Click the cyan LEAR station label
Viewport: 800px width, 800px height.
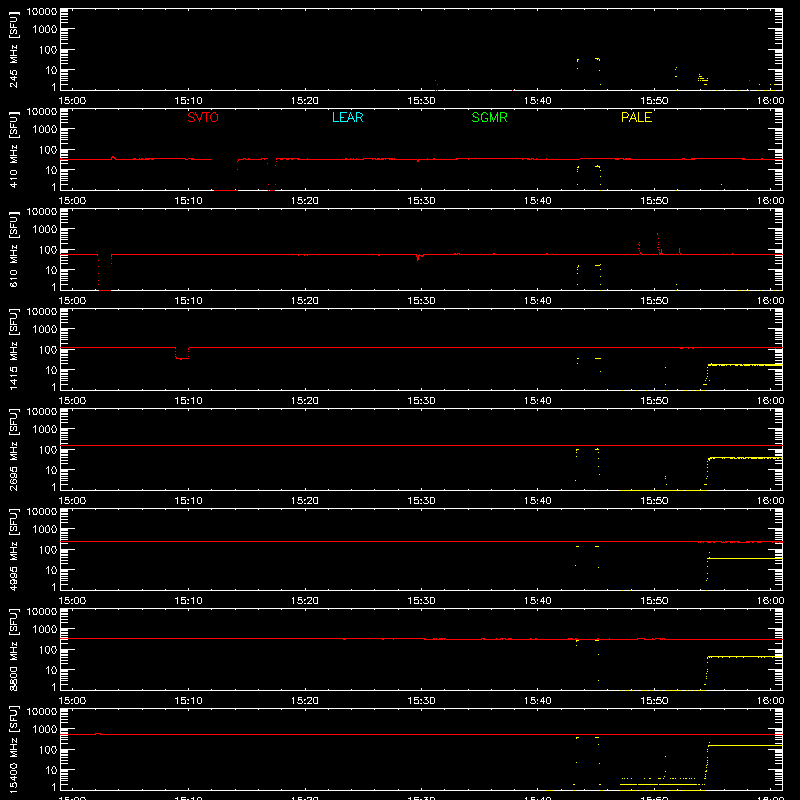[347, 117]
